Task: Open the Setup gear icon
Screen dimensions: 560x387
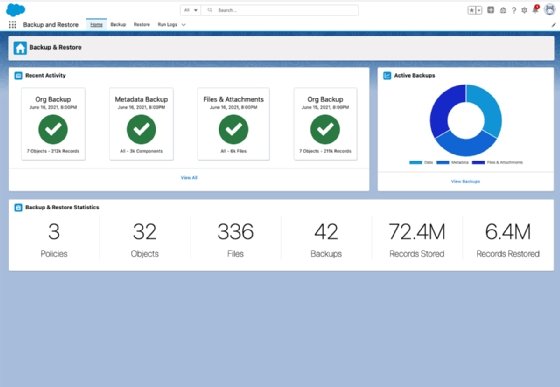Action: [x=524, y=10]
